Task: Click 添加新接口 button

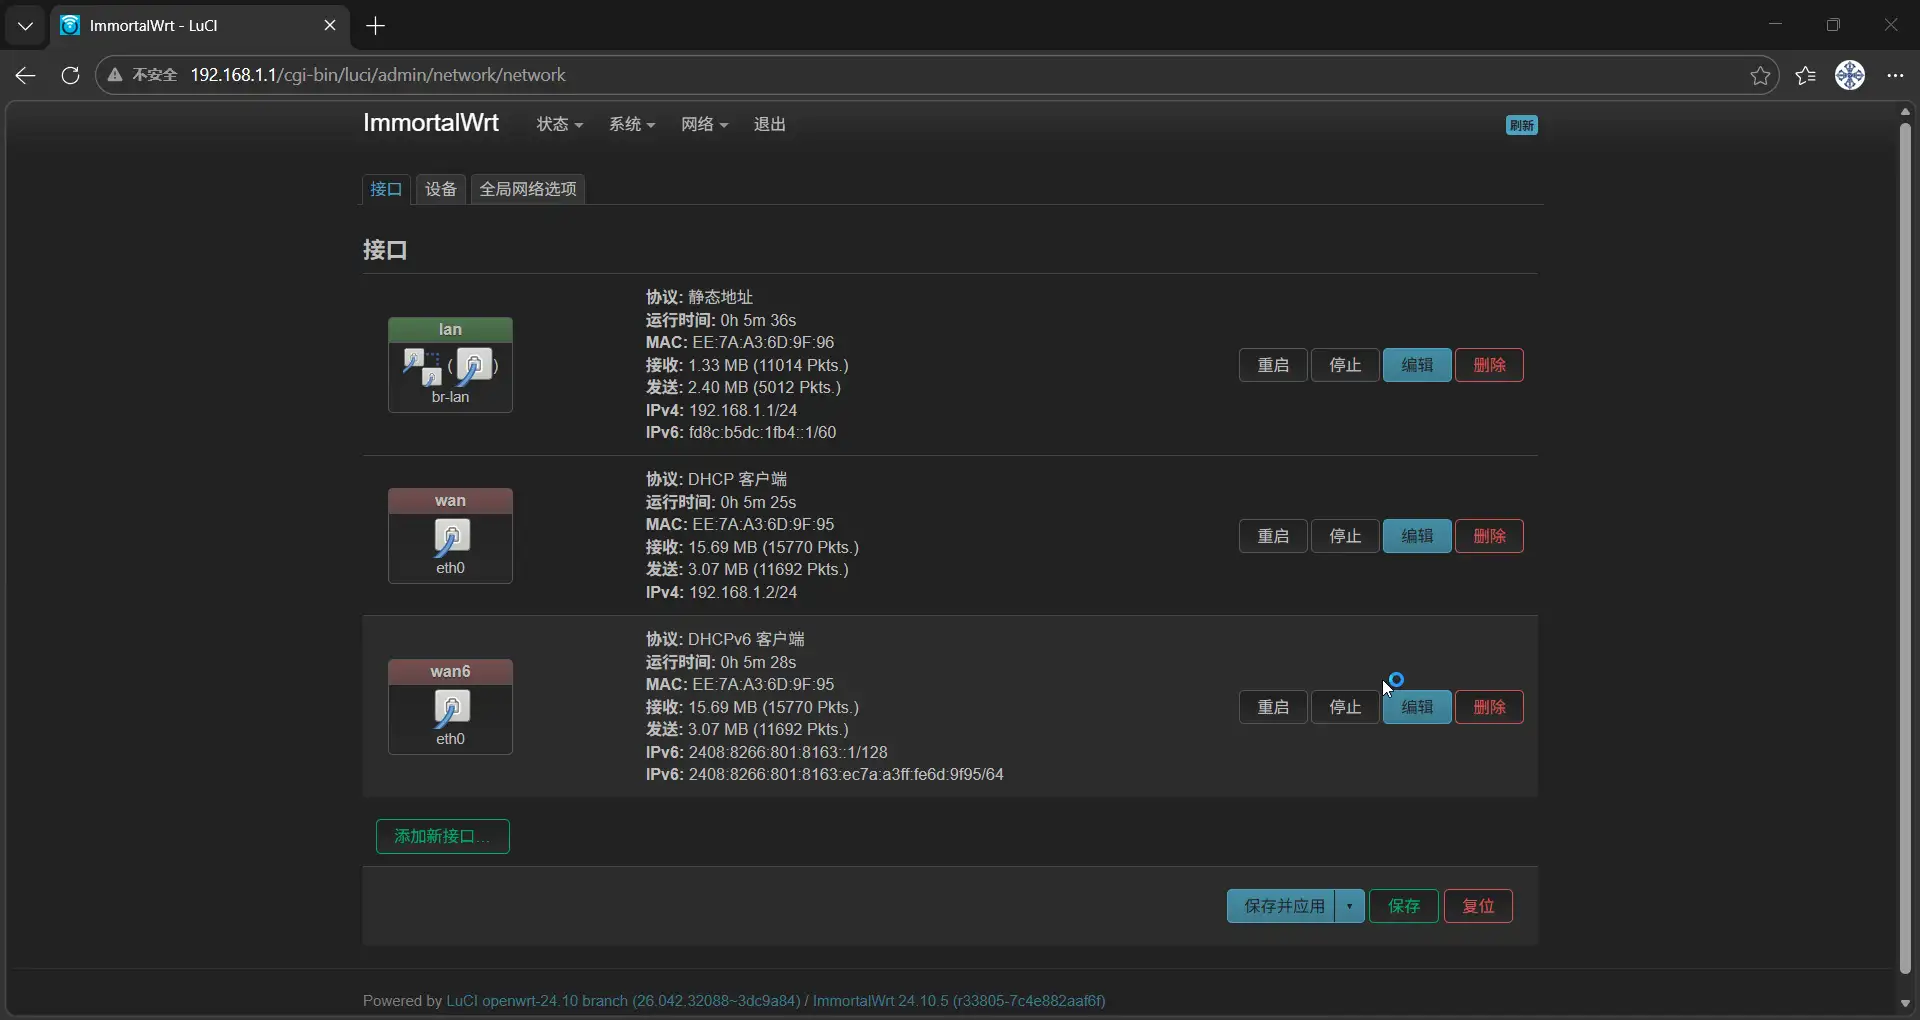Action: click(442, 836)
